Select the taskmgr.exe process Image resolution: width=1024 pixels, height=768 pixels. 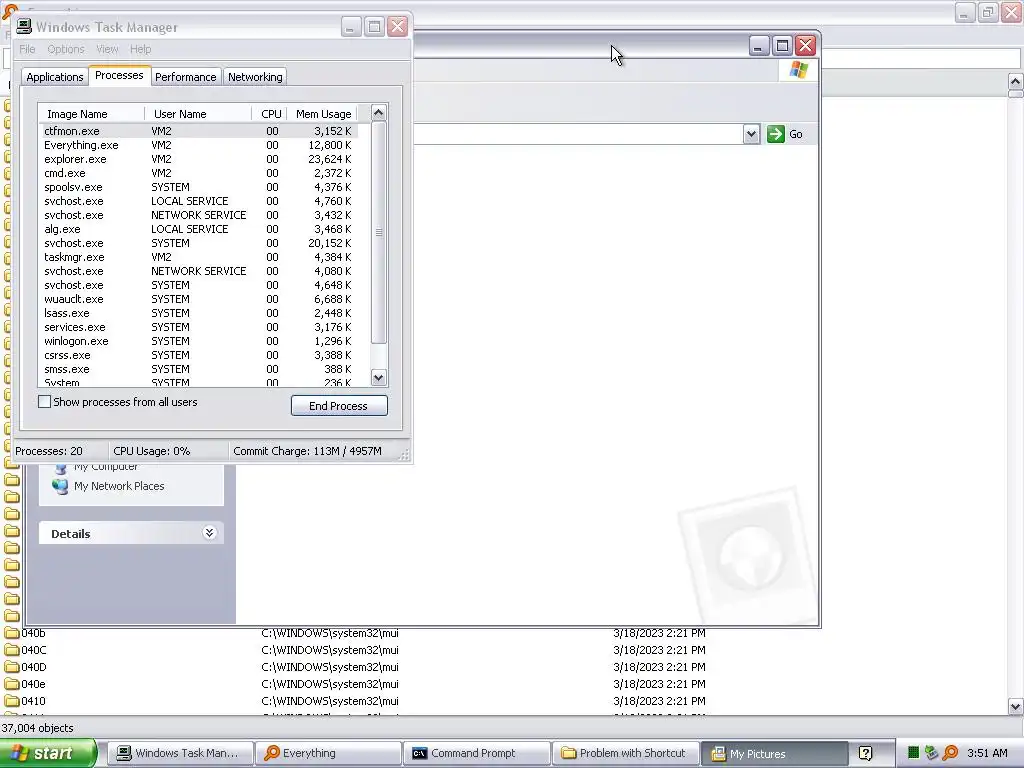pos(199,257)
